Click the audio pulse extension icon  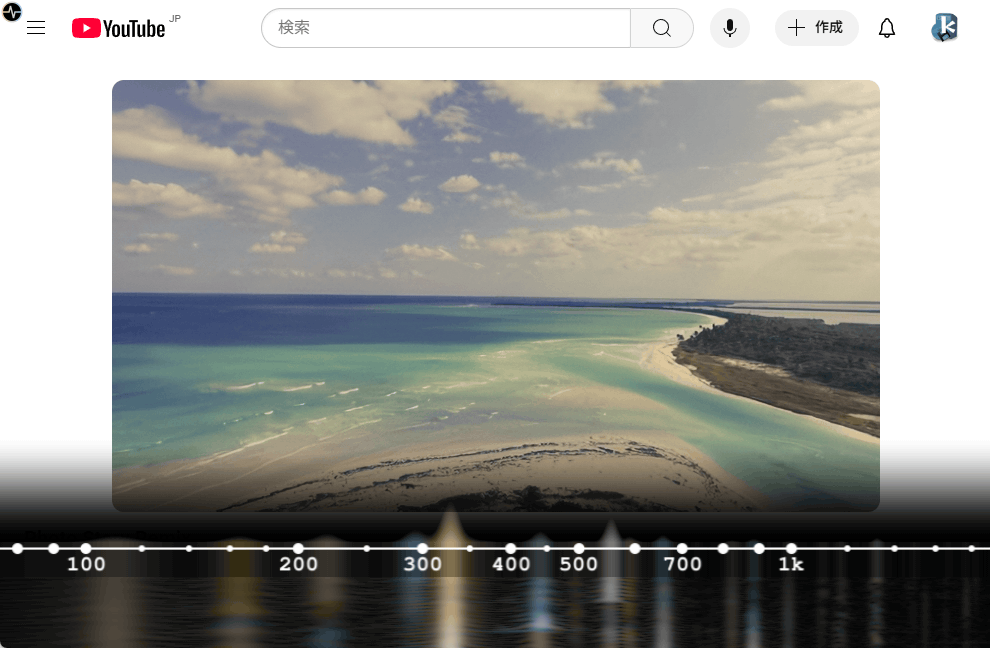tap(12, 11)
